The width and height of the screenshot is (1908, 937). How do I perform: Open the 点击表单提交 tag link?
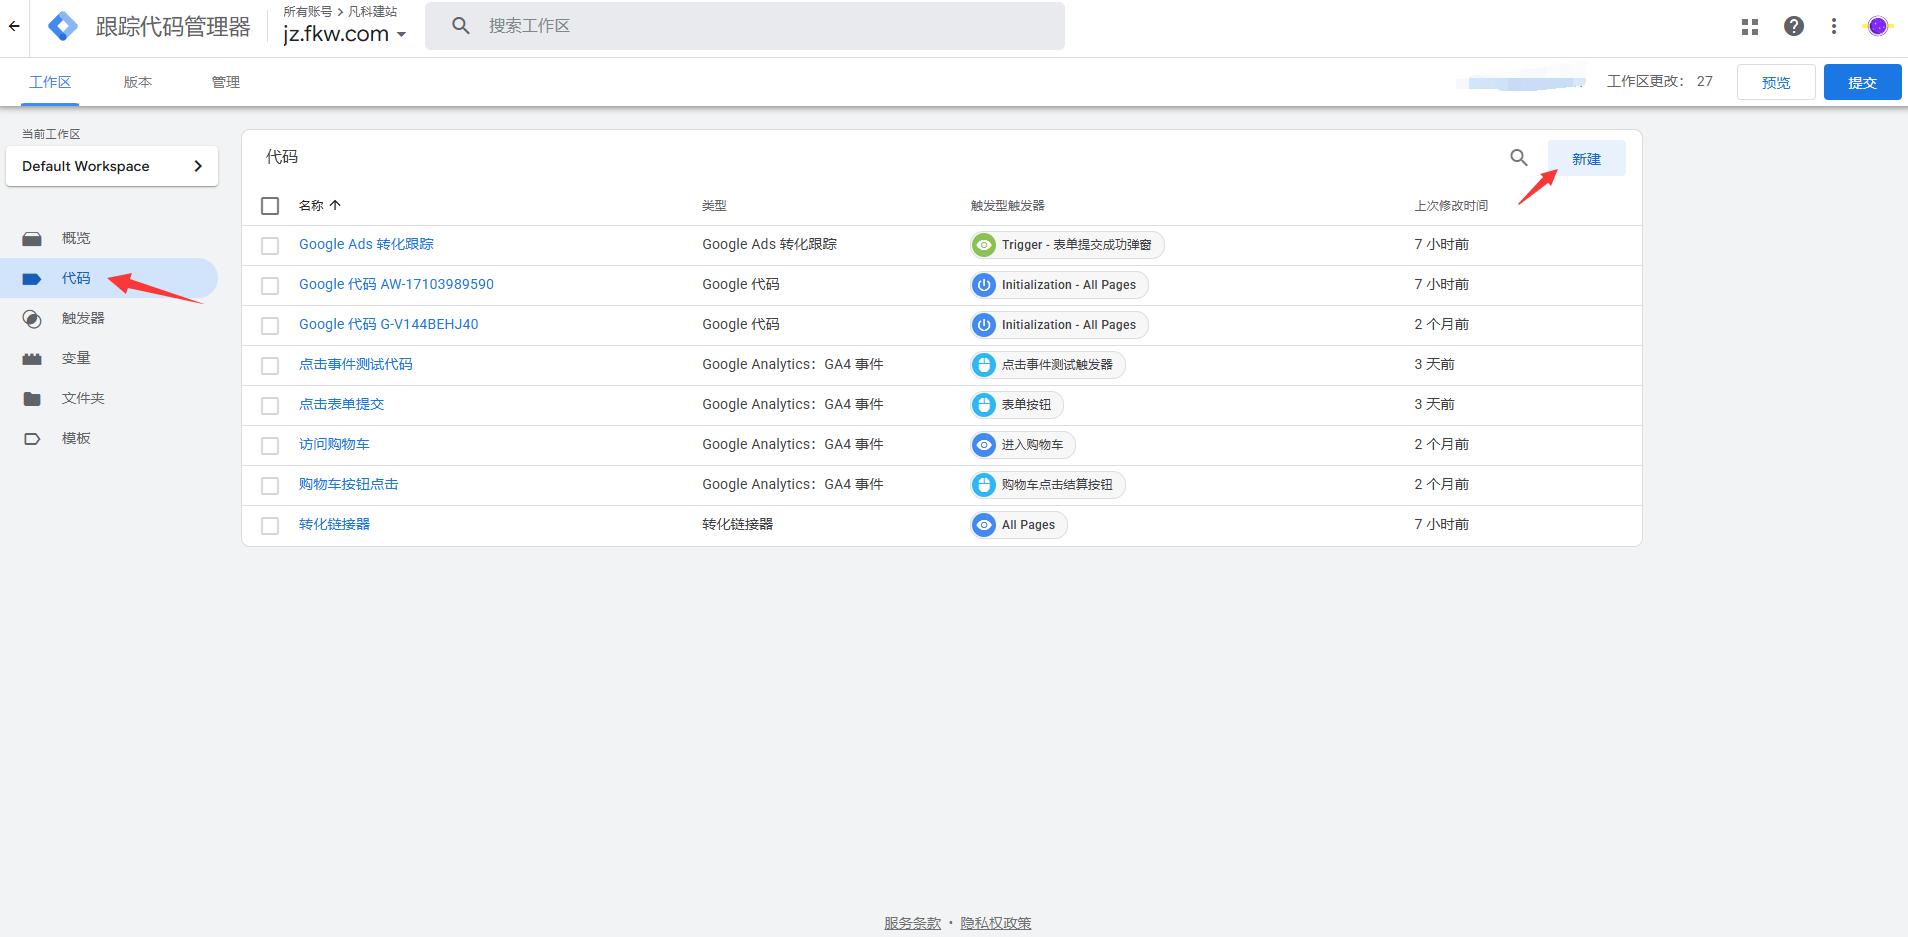341,404
